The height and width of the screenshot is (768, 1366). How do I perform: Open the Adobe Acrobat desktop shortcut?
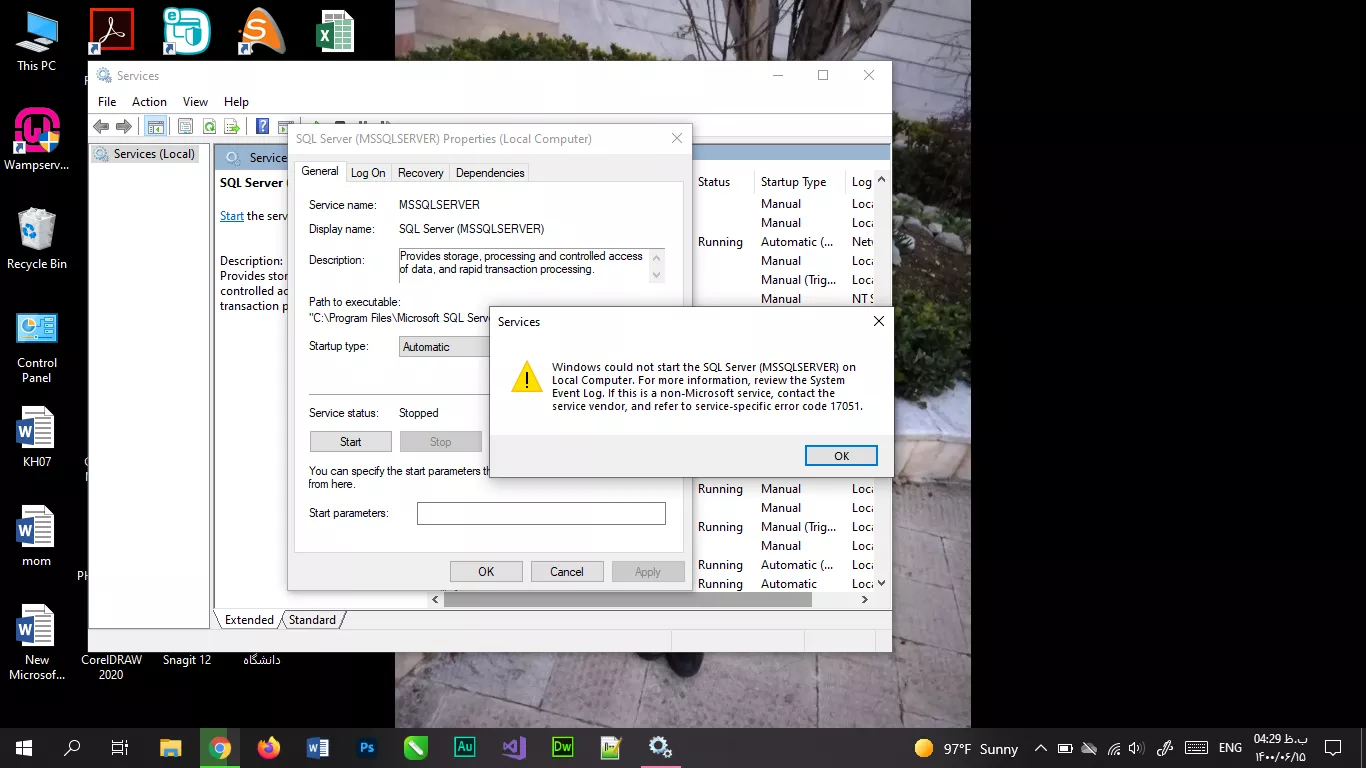(x=112, y=31)
